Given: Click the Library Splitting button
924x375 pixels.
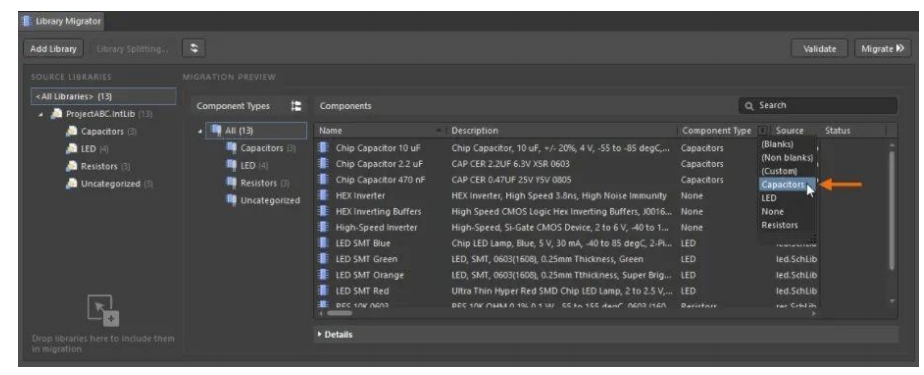Looking at the screenshot, I should [132, 49].
